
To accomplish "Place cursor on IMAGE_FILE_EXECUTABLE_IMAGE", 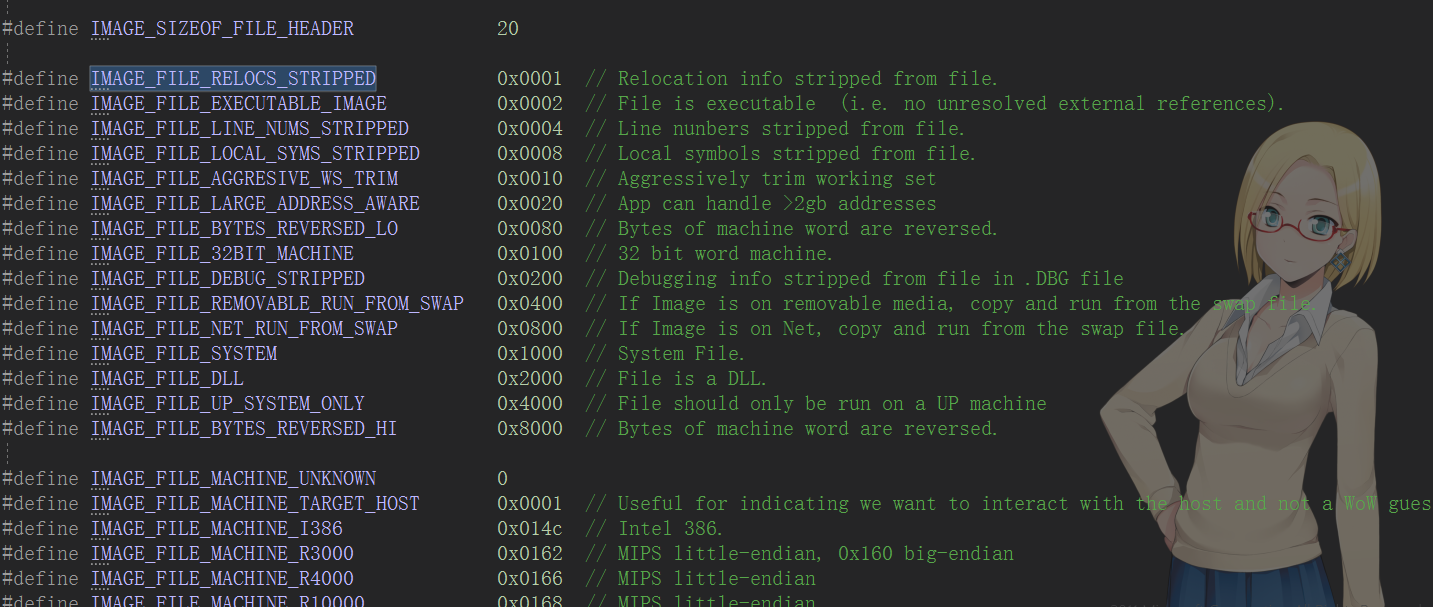I will tap(238, 104).
